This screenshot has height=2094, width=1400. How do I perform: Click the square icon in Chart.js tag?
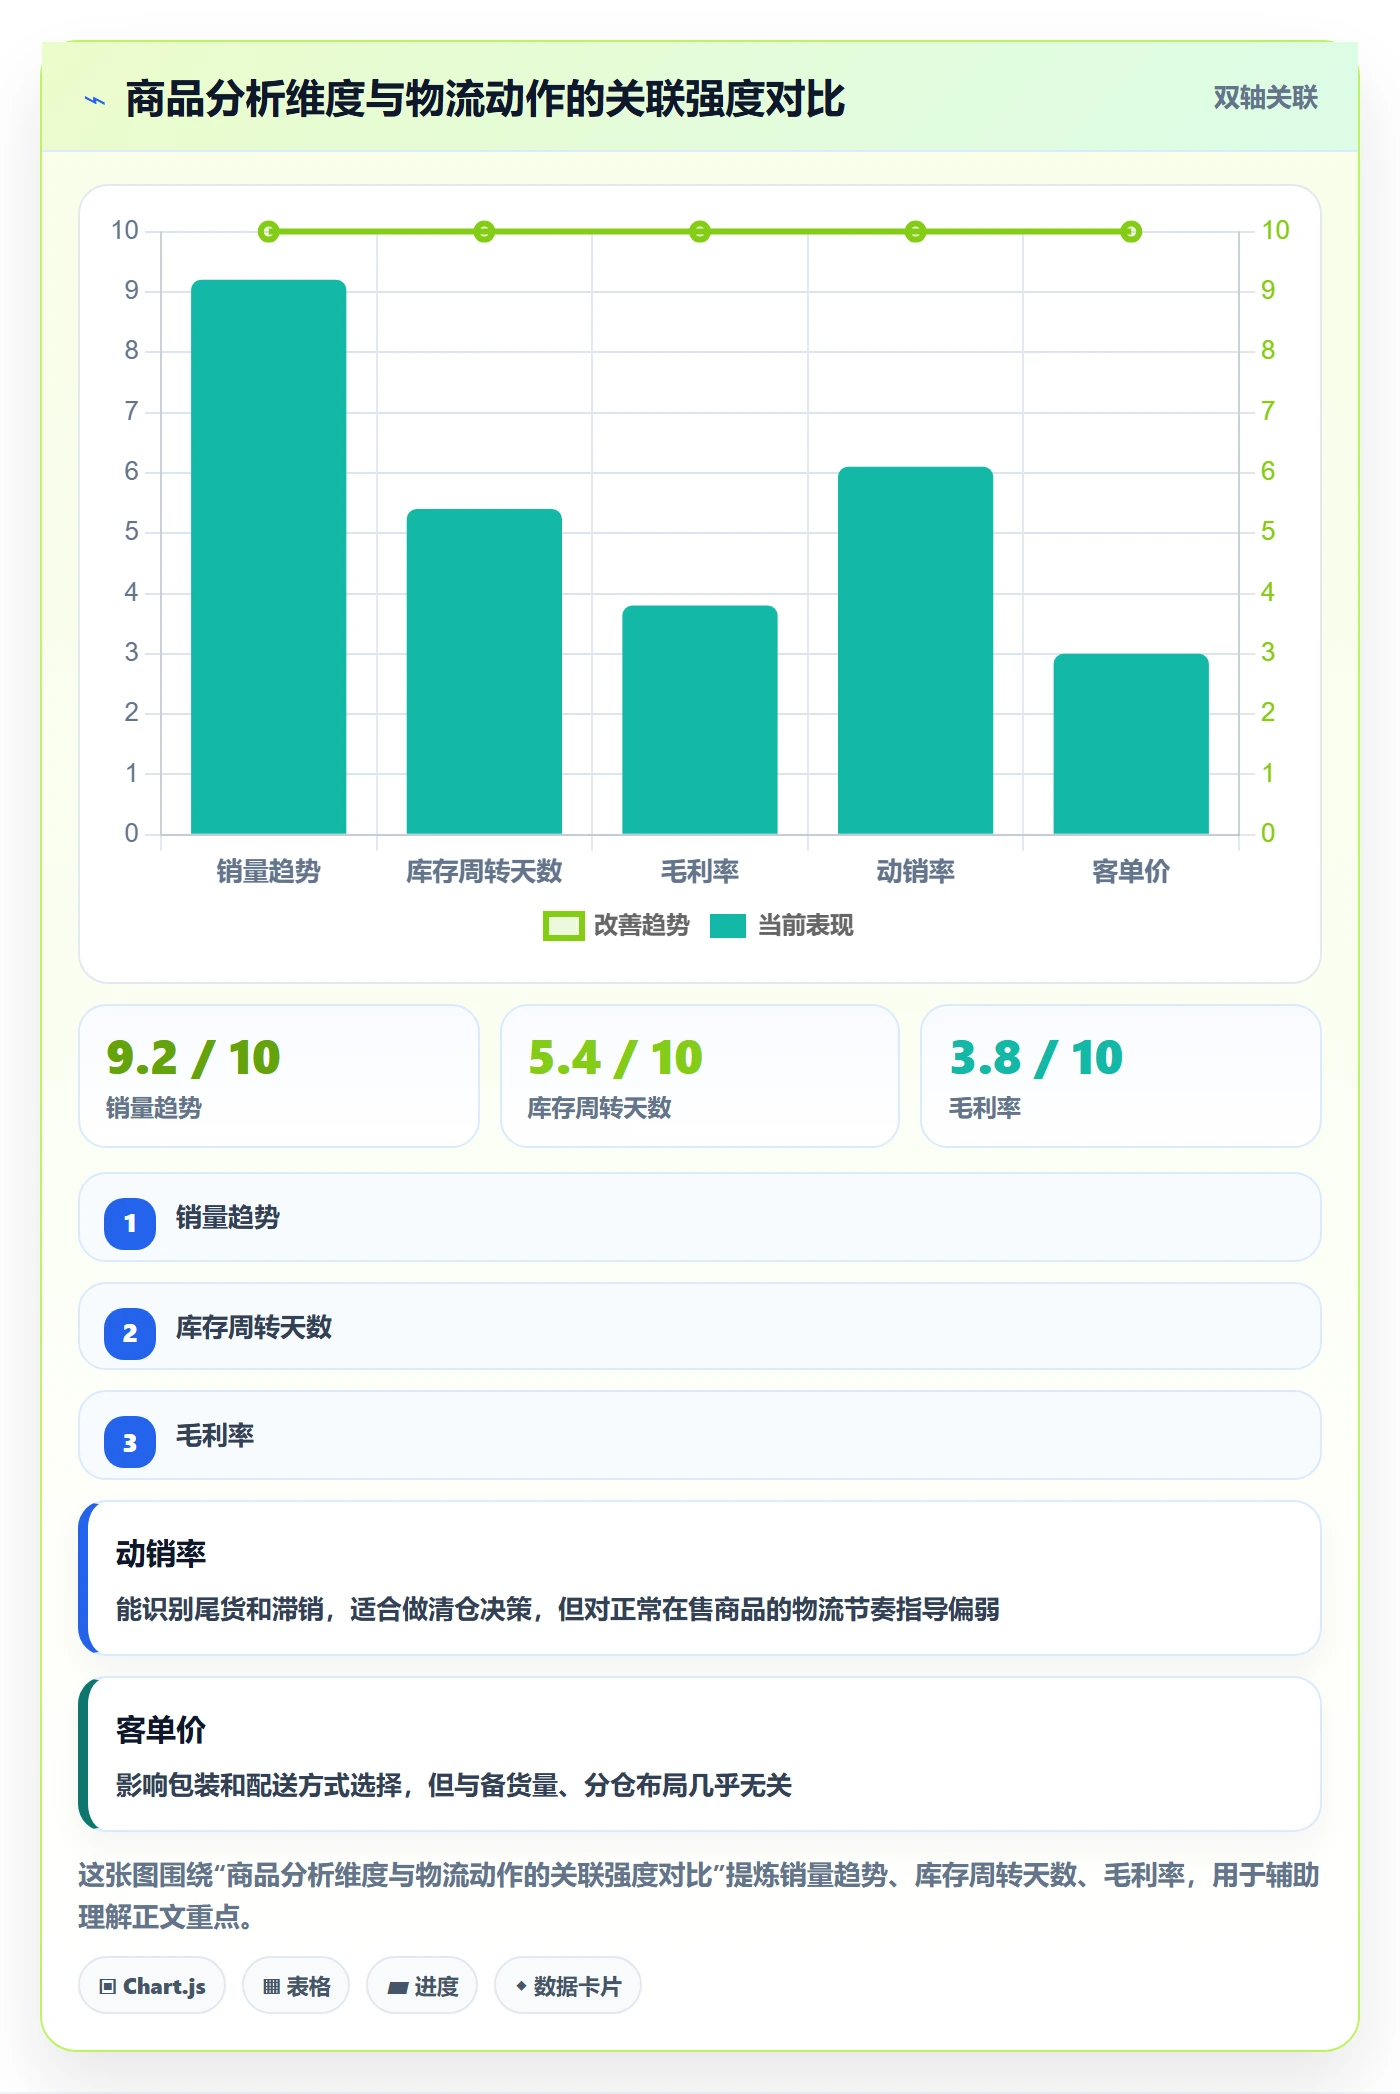[108, 1987]
